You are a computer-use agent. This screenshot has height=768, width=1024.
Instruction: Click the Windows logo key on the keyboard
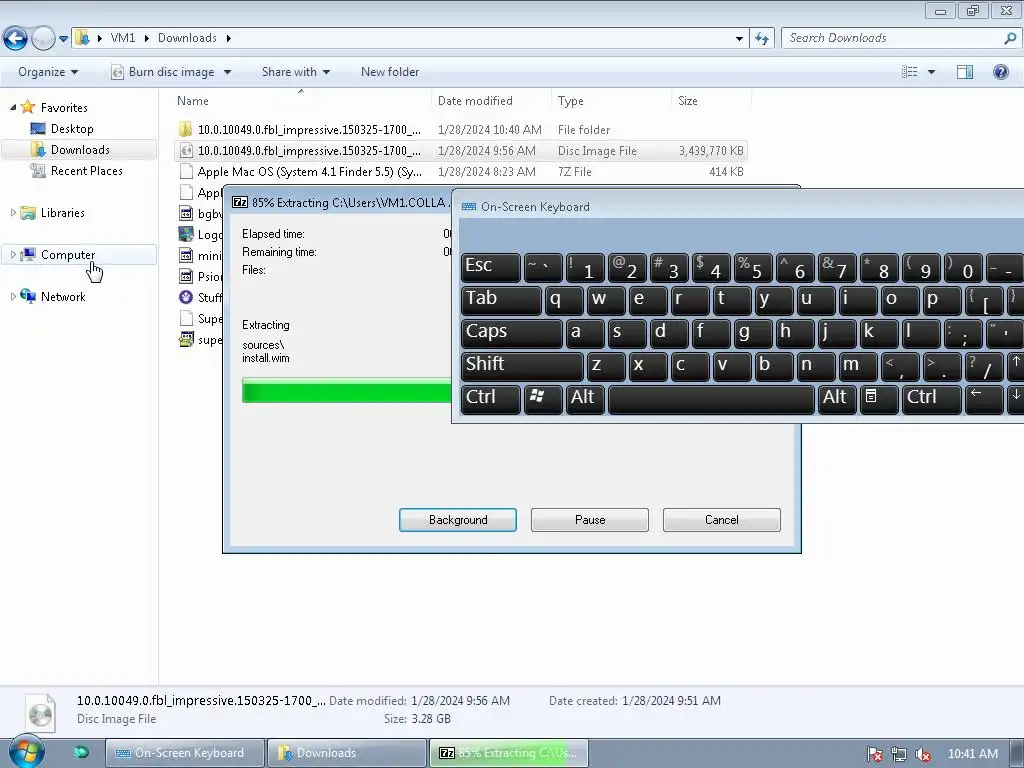coord(542,399)
